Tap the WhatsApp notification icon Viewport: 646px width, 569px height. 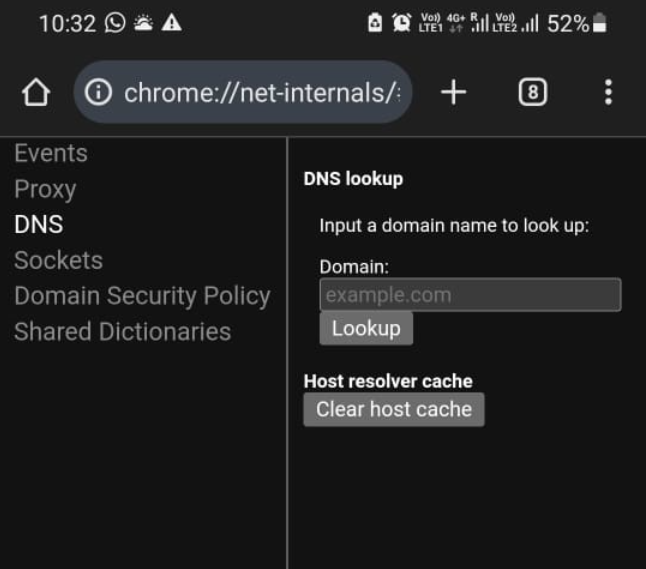coord(115,24)
